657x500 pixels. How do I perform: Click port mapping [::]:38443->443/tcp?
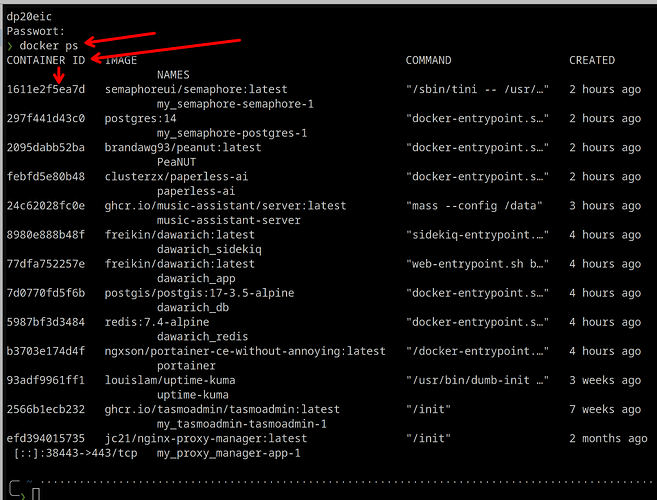[x=75, y=453]
